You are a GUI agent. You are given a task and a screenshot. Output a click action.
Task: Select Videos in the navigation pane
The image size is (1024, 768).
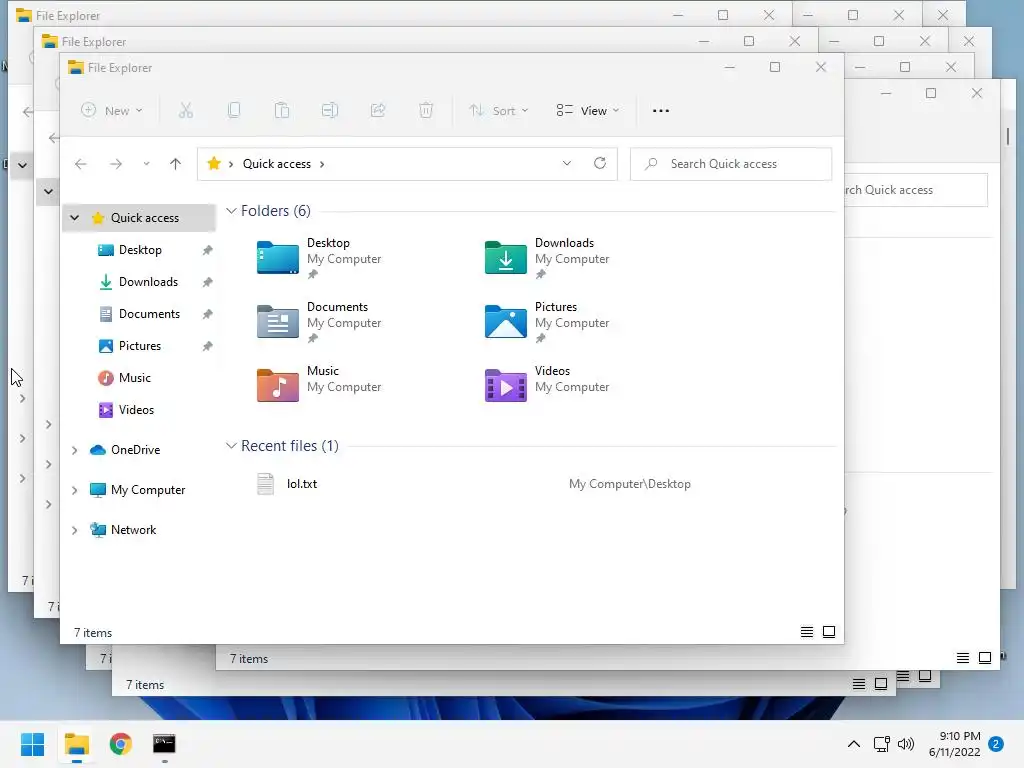(136, 409)
